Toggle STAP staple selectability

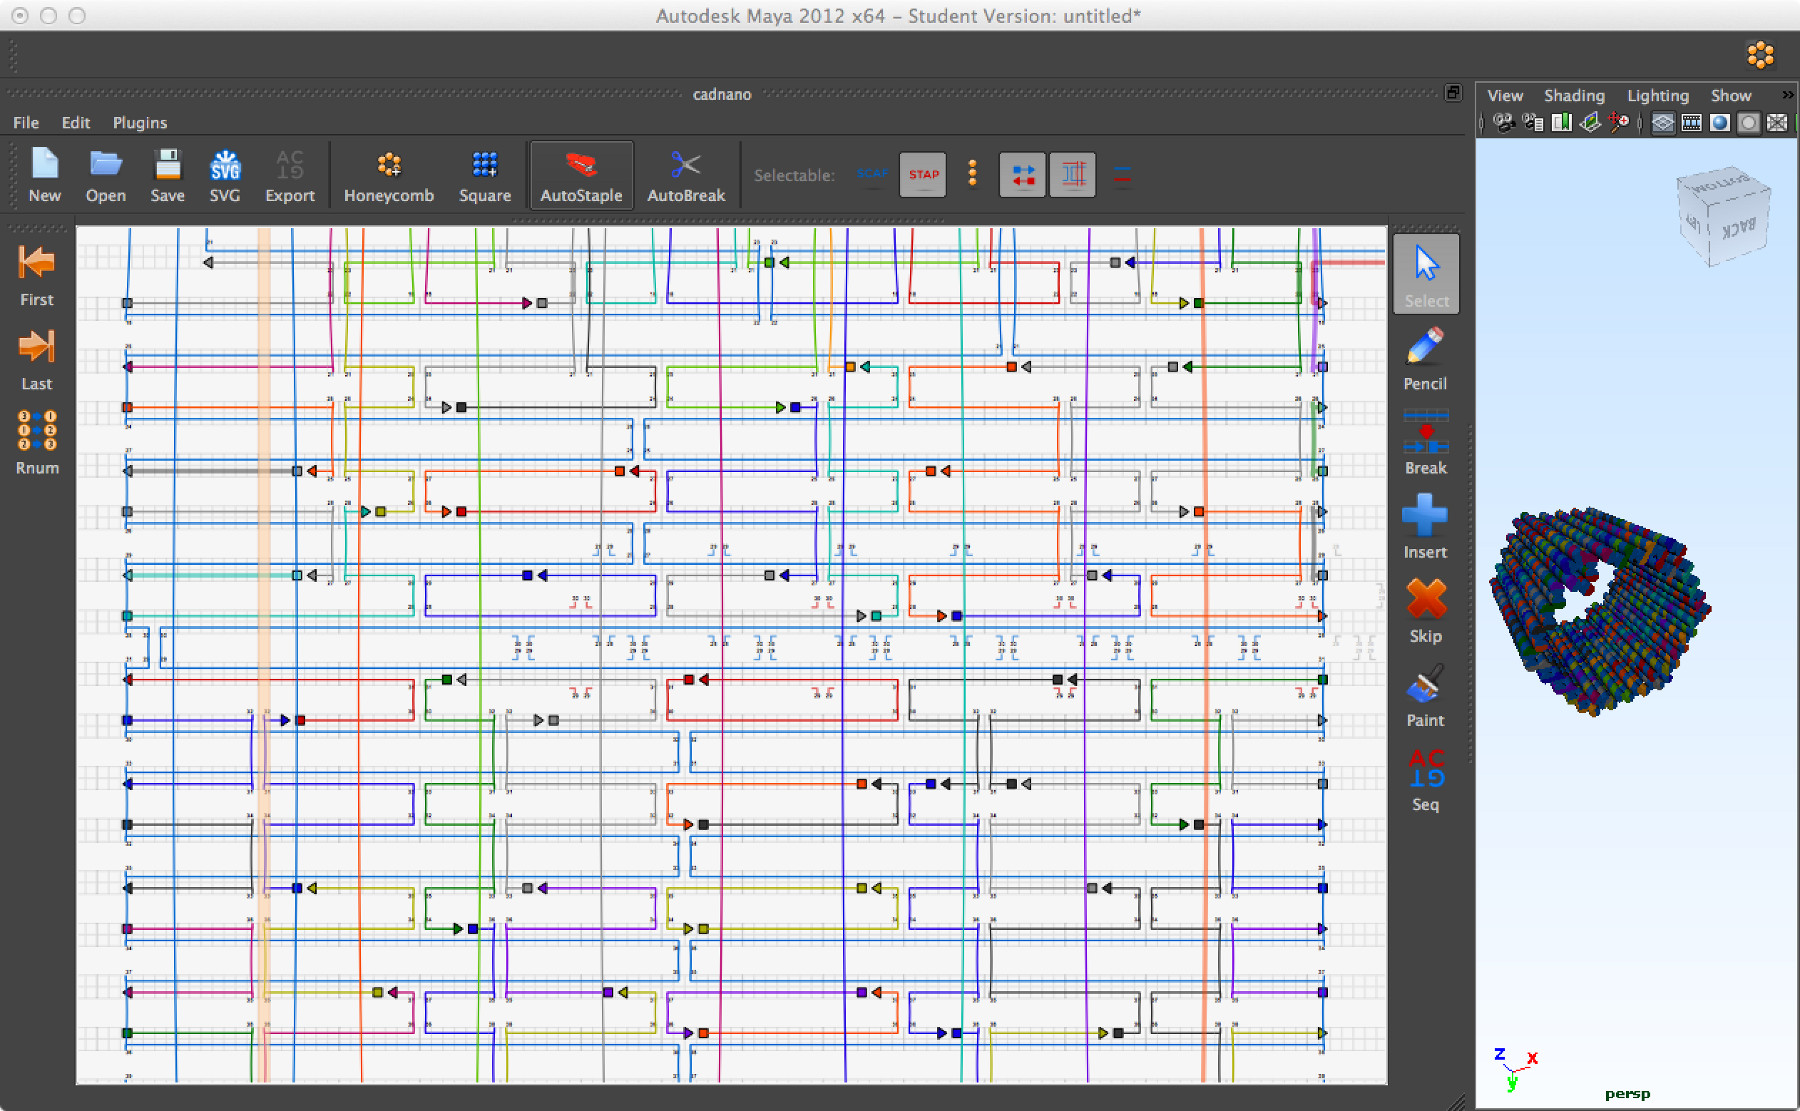tap(923, 175)
